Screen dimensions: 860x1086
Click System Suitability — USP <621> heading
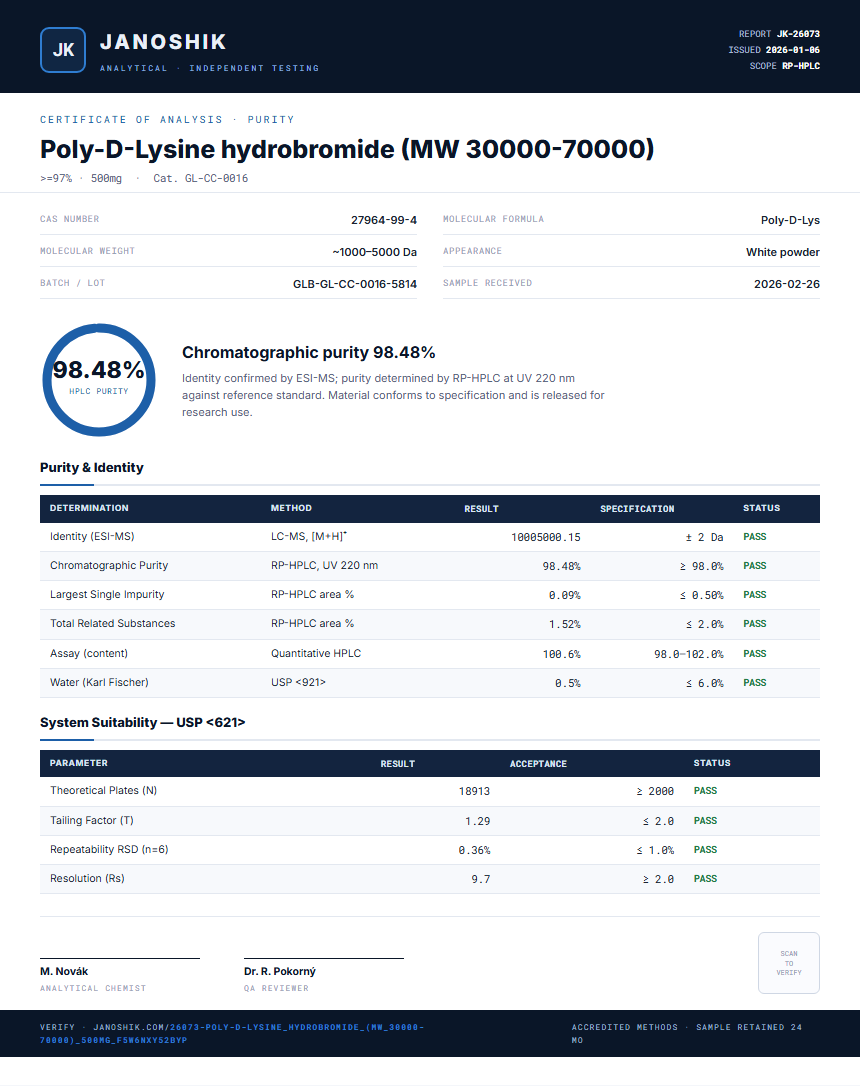click(143, 722)
